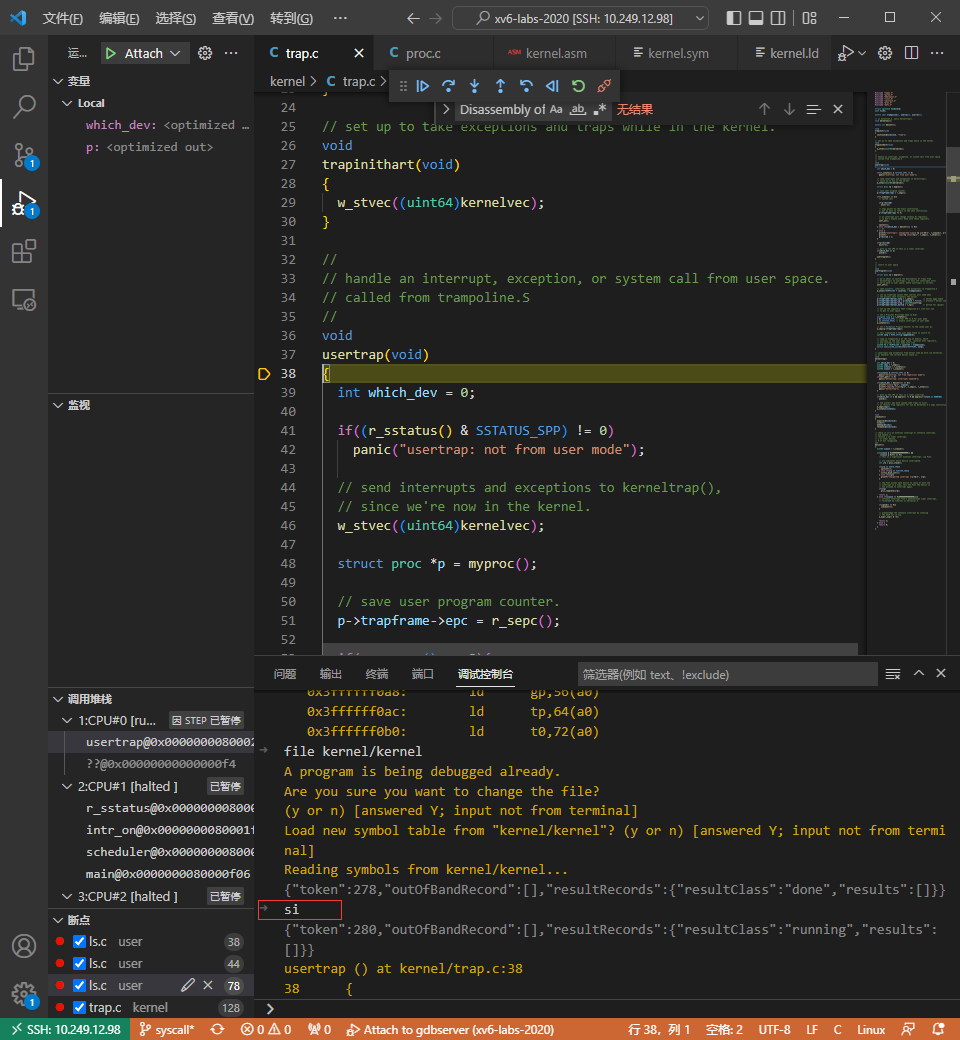
Task: Click the Step Out arrow
Action: pos(500,86)
